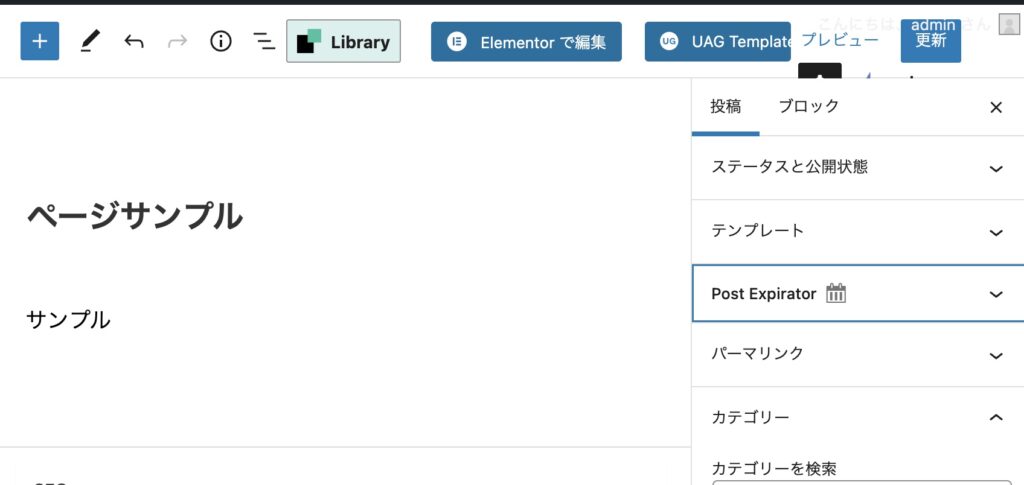Open the プレビュー preview link
The width and height of the screenshot is (1024, 485).
pyautogui.click(x=840, y=40)
